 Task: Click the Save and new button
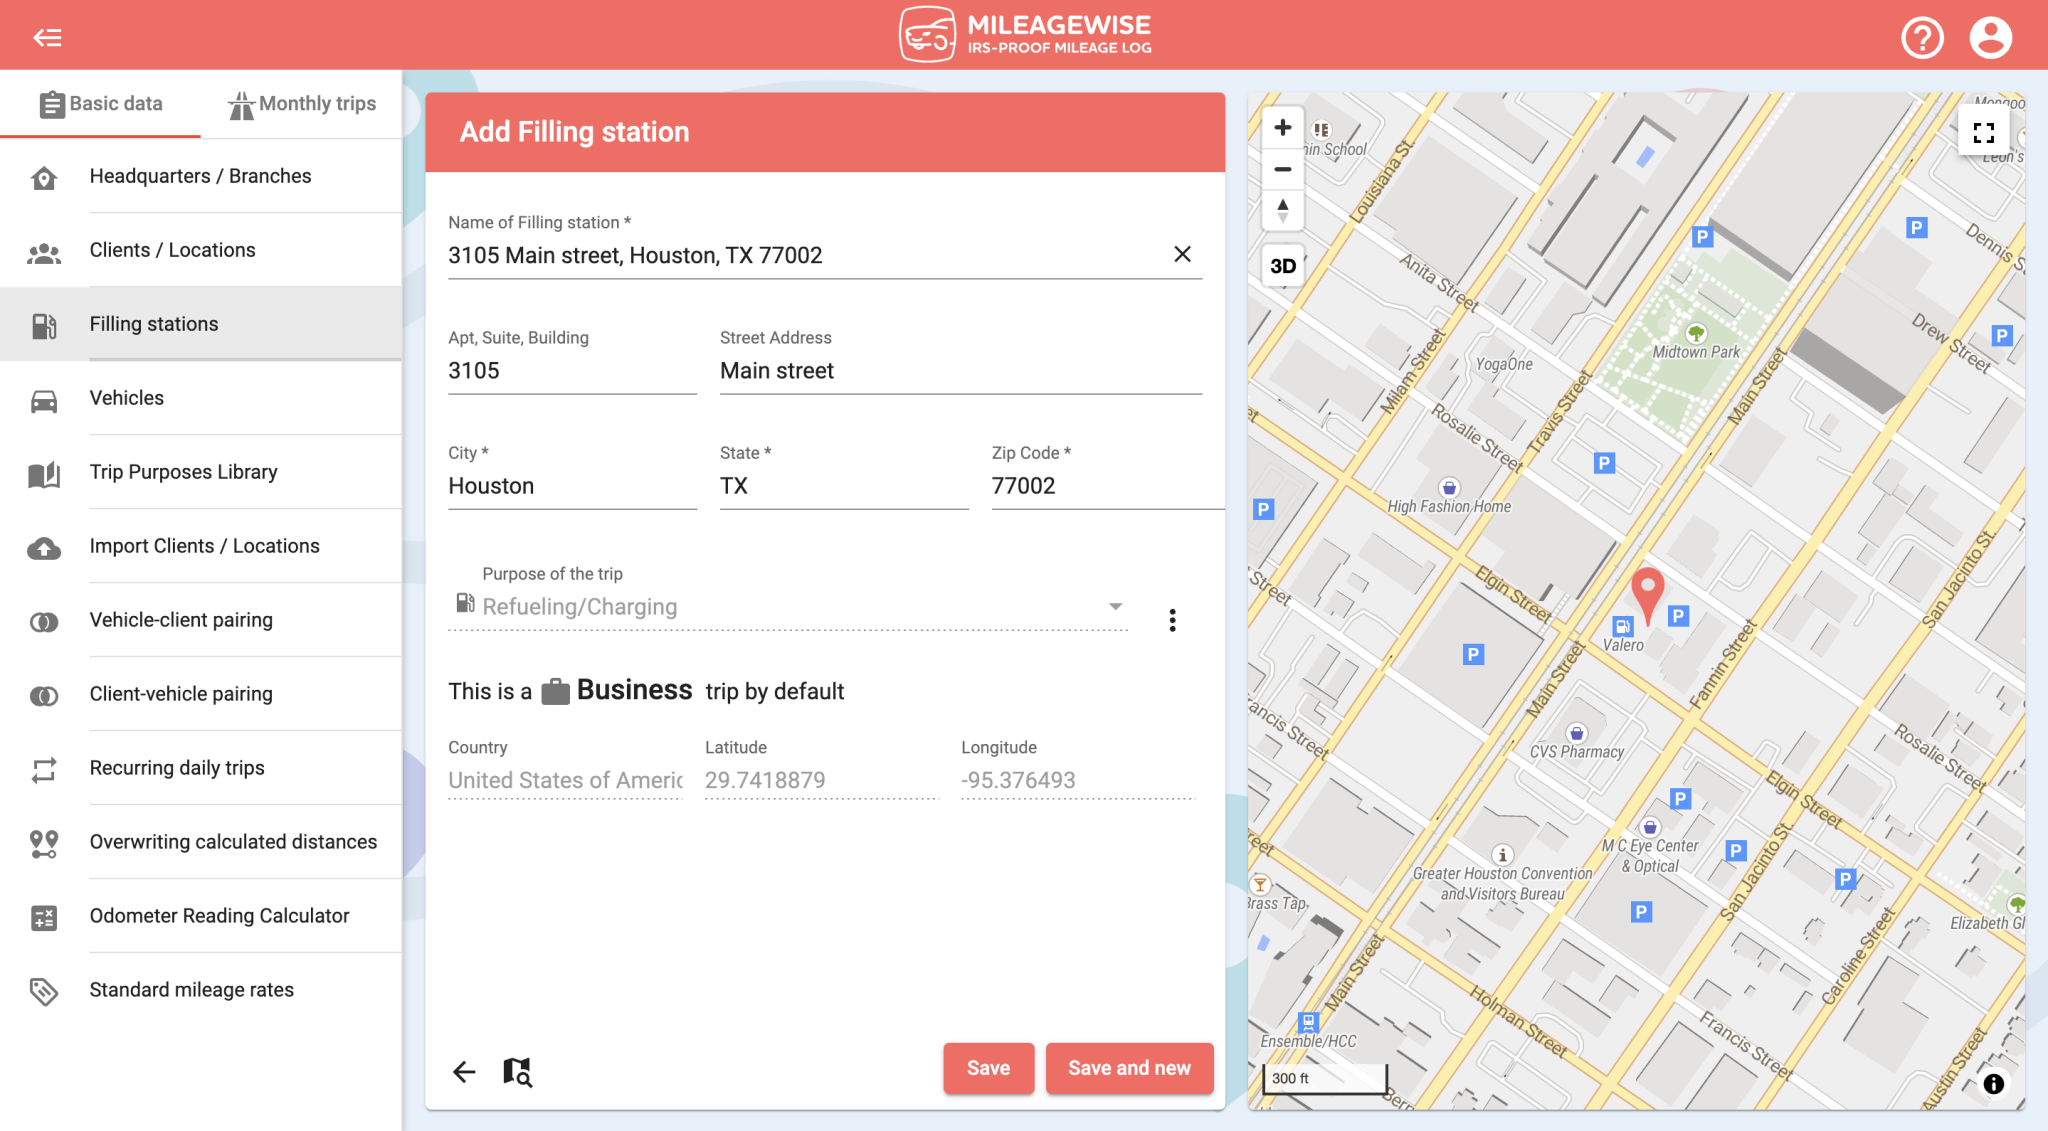1129,1068
